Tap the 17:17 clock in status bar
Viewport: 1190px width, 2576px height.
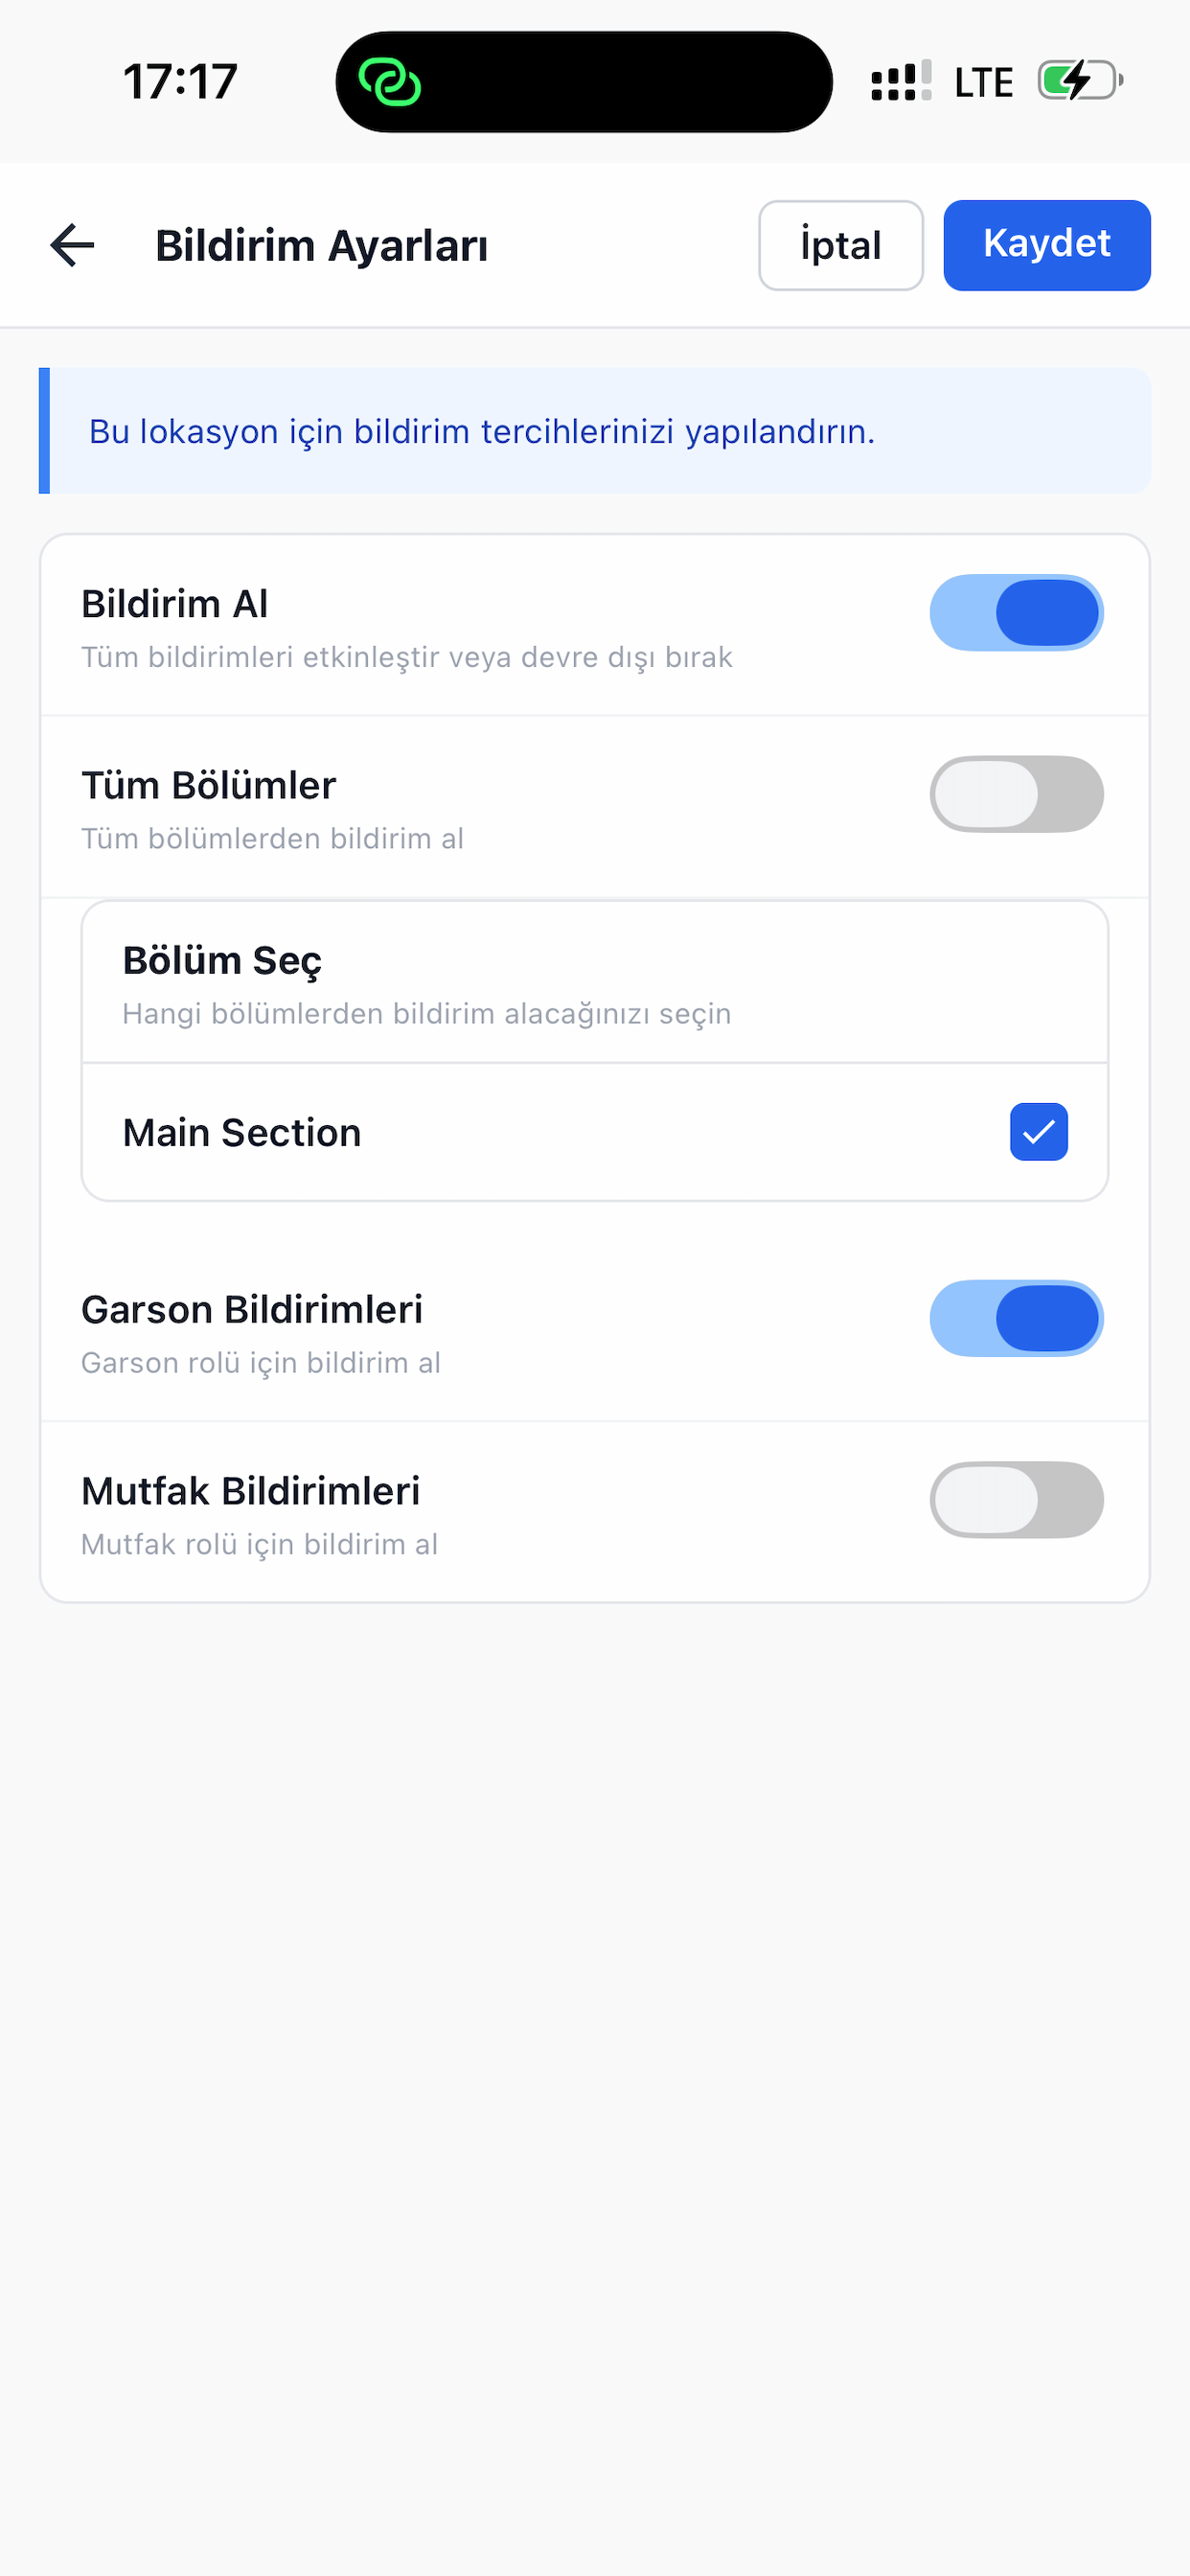(180, 82)
